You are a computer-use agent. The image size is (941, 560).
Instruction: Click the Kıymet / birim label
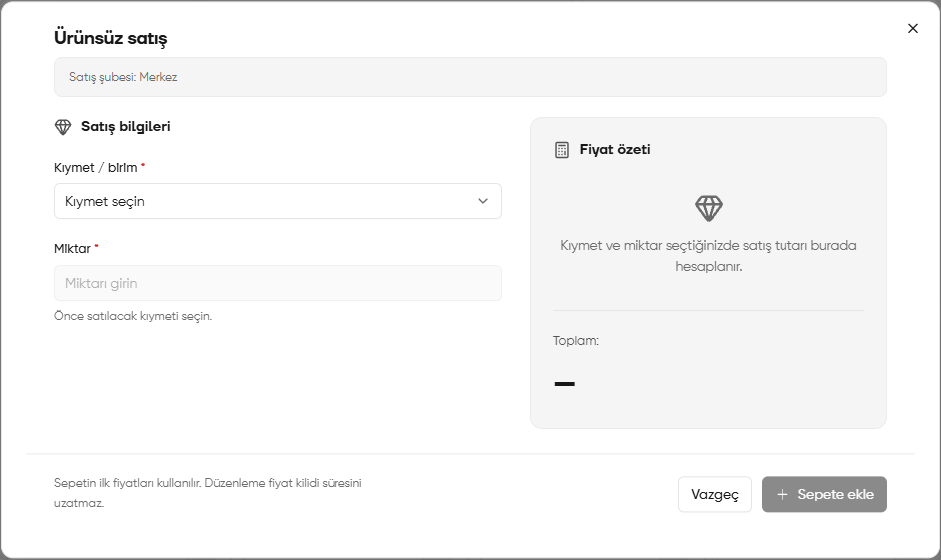95,167
